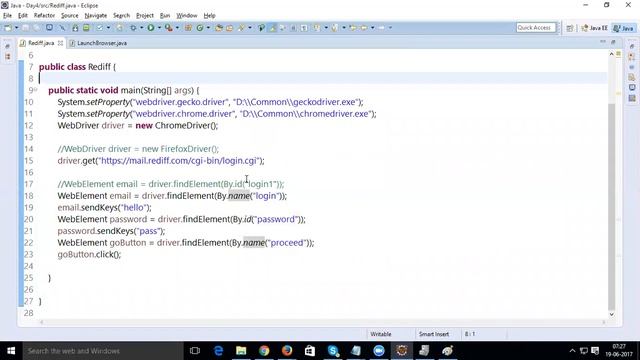The width and height of the screenshot is (640, 360).
Task: Collapse the main method fold toggle on line 9
Action: [x=36, y=89]
